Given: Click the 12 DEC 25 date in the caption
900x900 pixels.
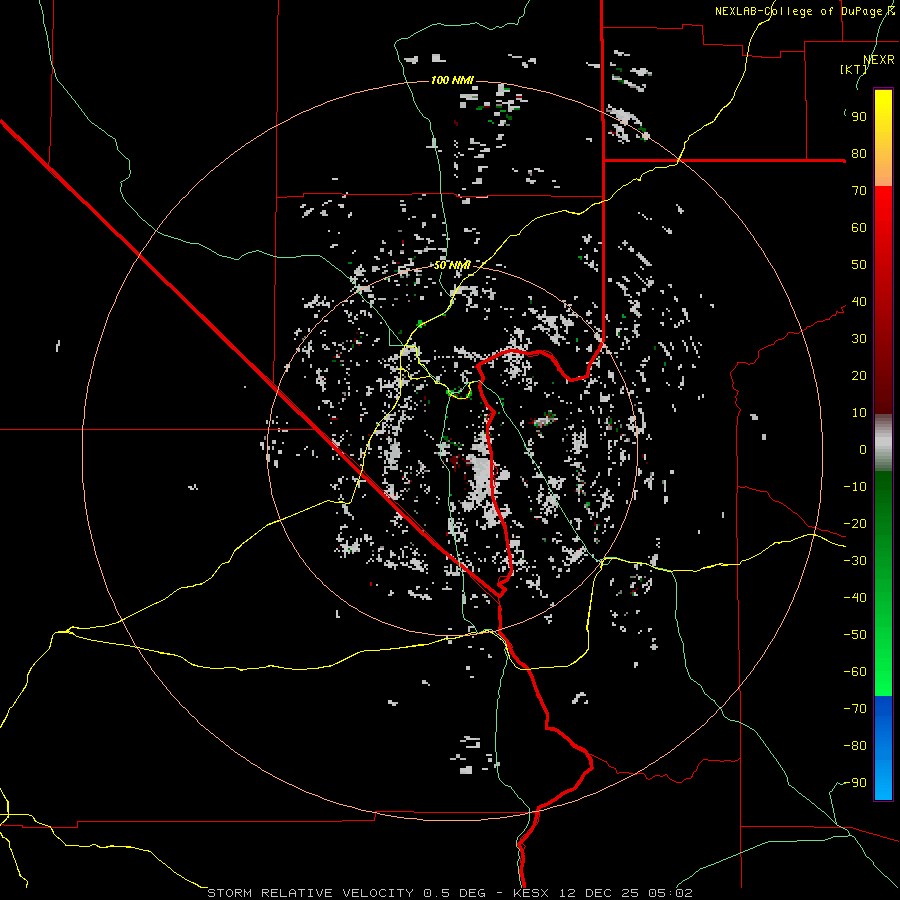Looking at the screenshot, I should click(599, 893).
